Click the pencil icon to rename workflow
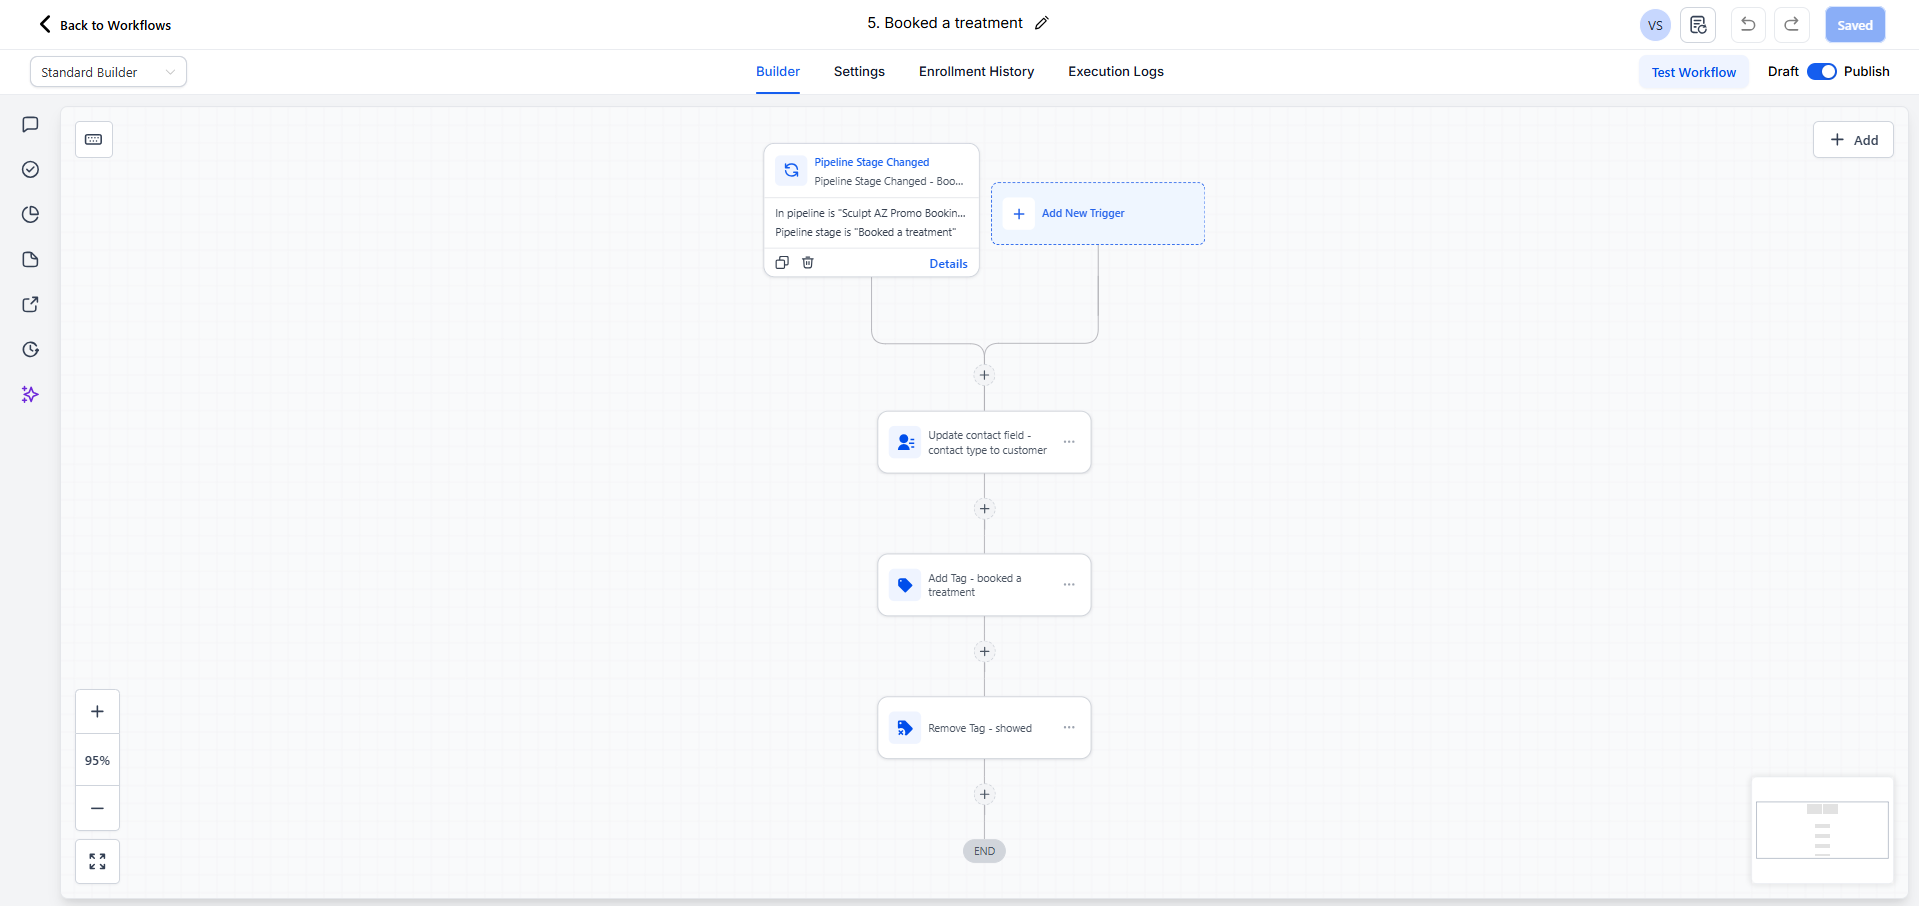This screenshot has width=1919, height=906. pyautogui.click(x=1041, y=23)
